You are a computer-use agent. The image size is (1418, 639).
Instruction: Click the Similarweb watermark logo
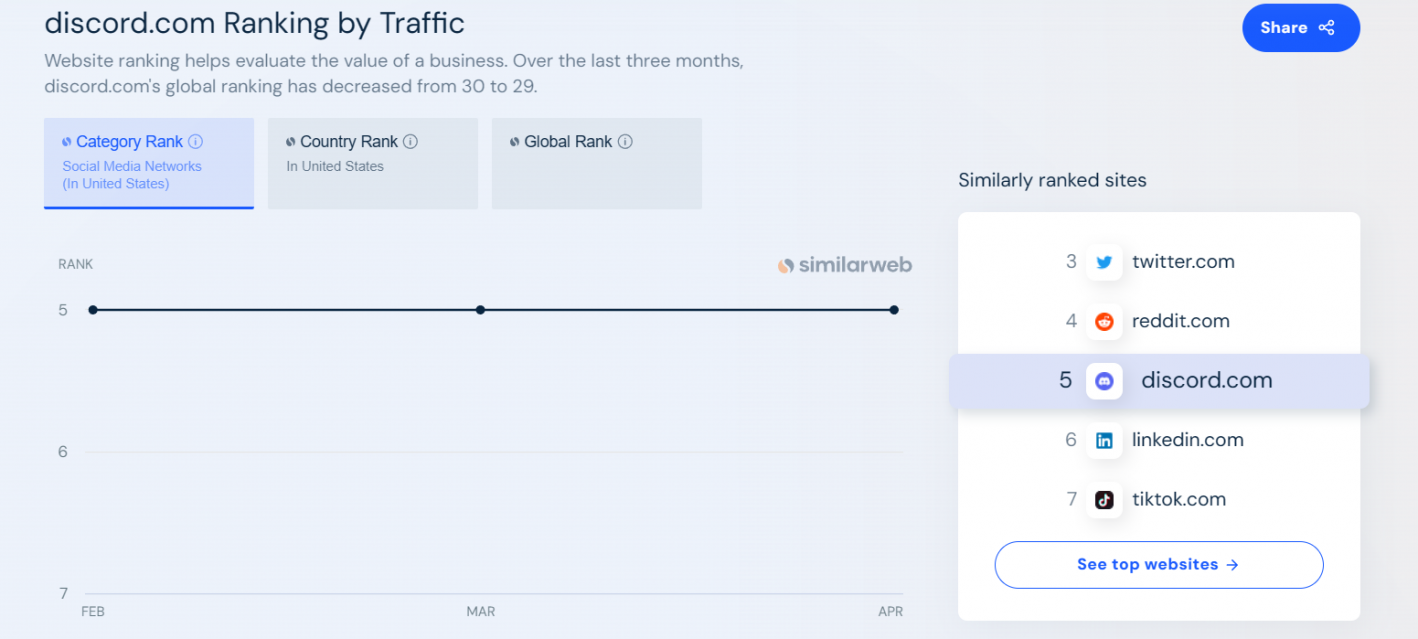tap(845, 265)
